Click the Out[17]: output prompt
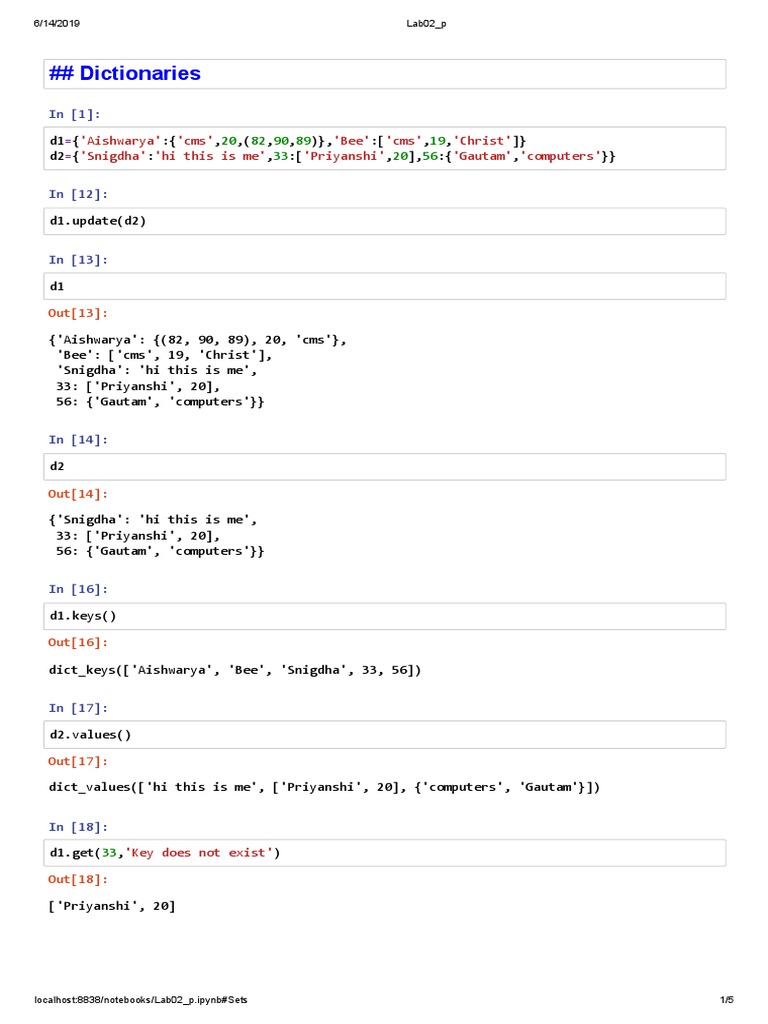 tap(78, 761)
